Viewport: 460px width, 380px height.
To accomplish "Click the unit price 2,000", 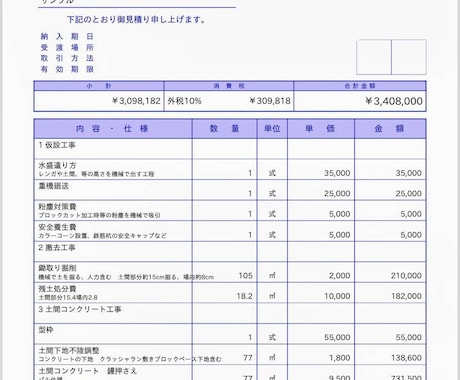I will click(340, 276).
